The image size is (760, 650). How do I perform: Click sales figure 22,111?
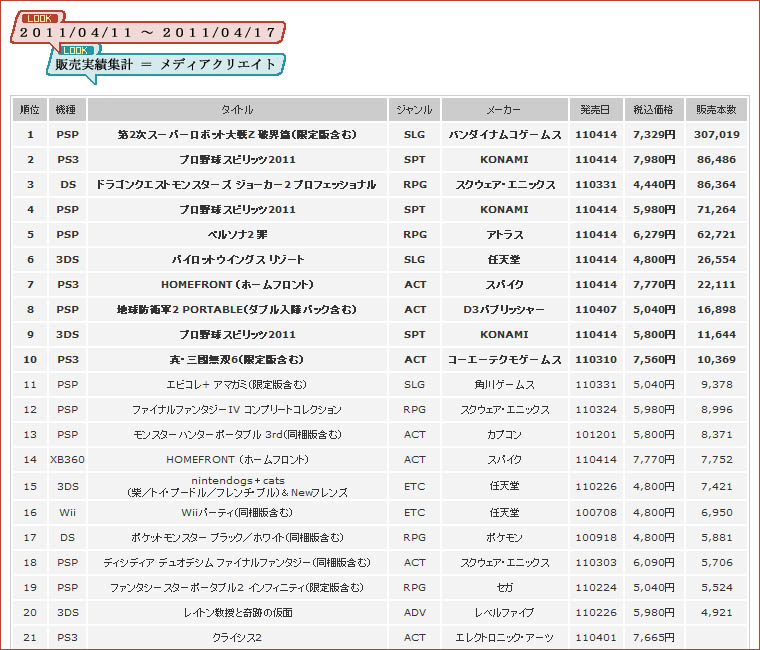click(716, 285)
